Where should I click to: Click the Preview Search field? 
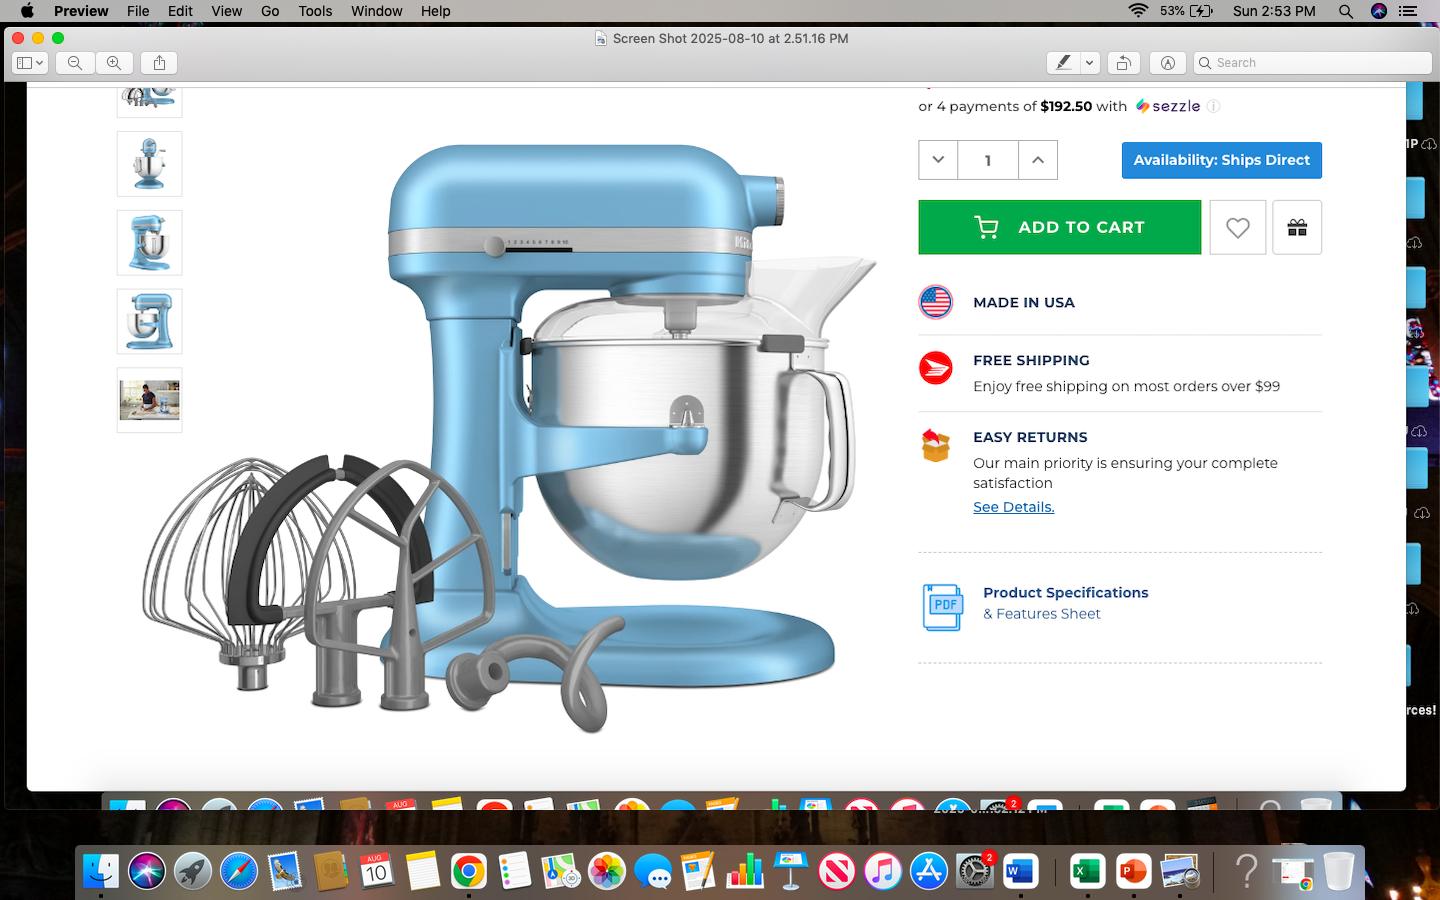click(x=1313, y=63)
